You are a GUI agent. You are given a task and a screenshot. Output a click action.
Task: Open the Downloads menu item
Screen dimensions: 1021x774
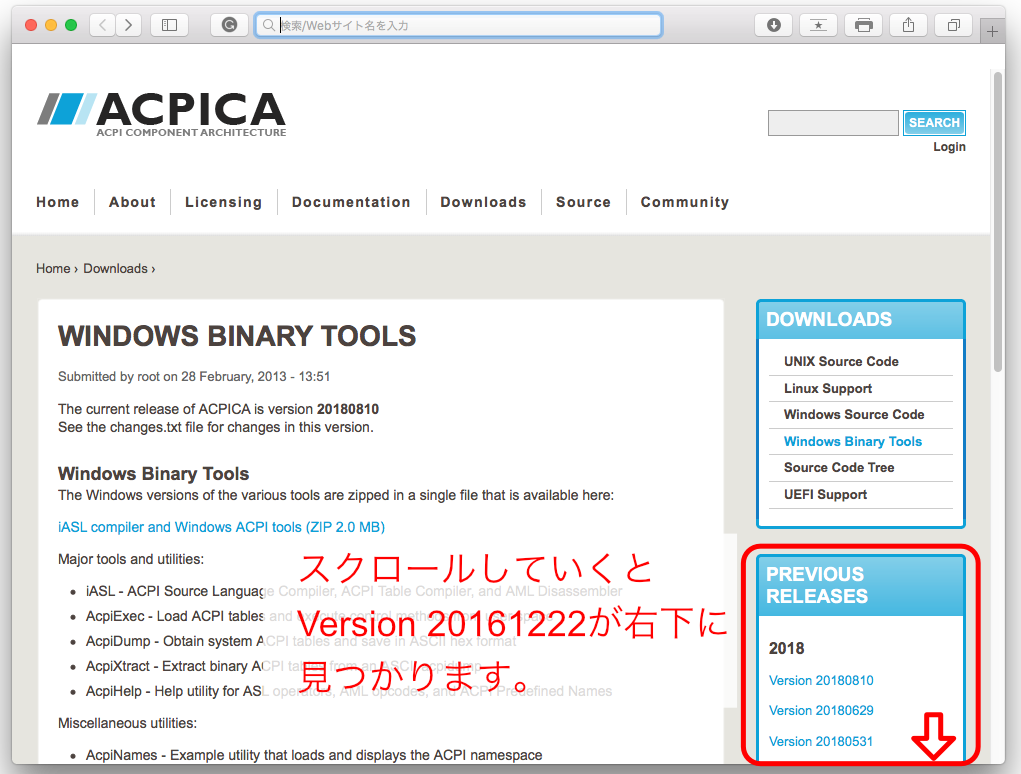(x=483, y=202)
